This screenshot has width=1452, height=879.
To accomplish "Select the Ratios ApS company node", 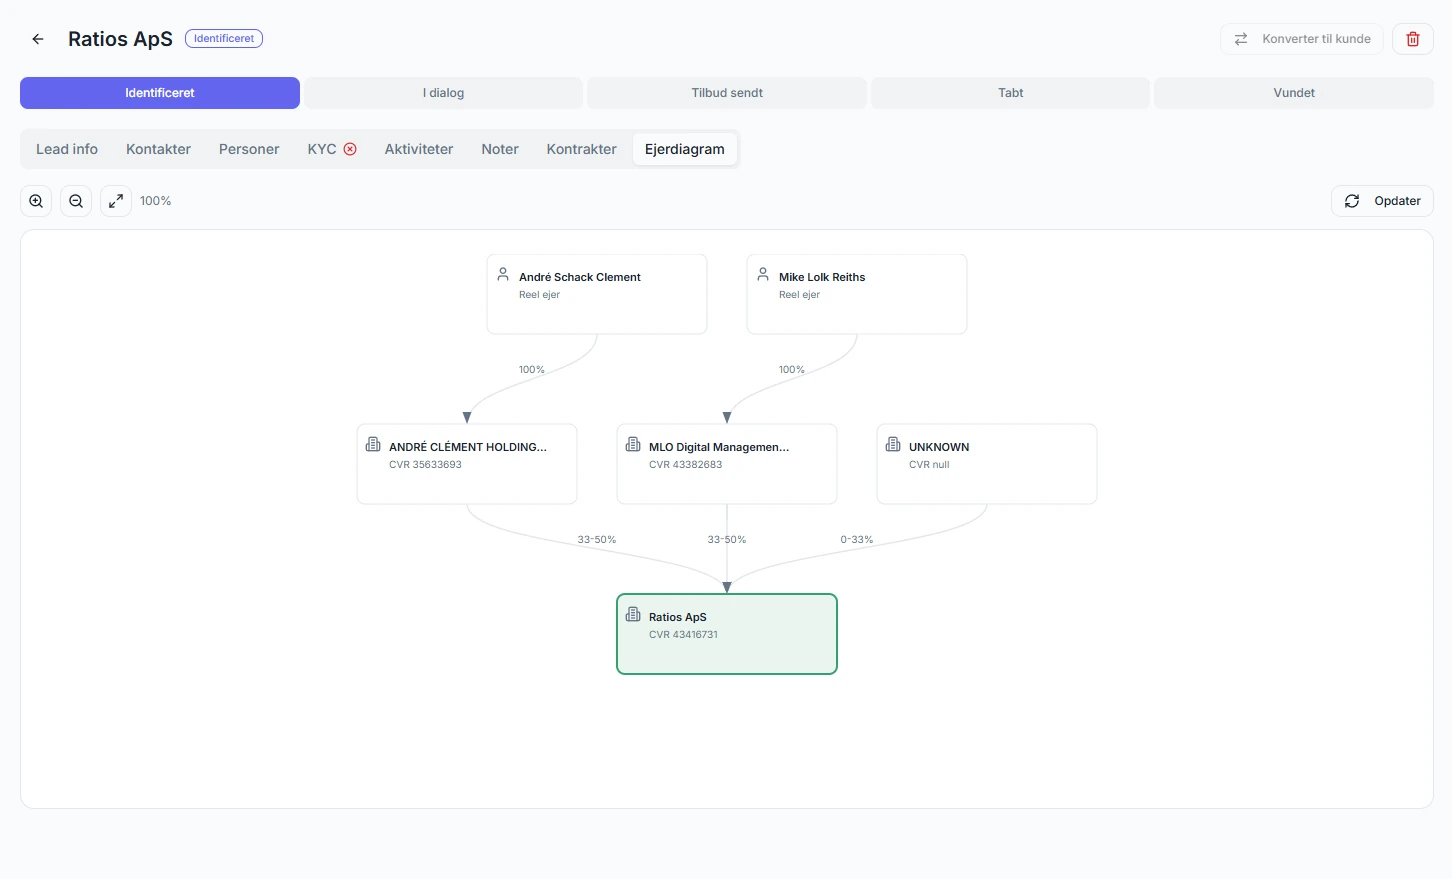I will (x=727, y=634).
